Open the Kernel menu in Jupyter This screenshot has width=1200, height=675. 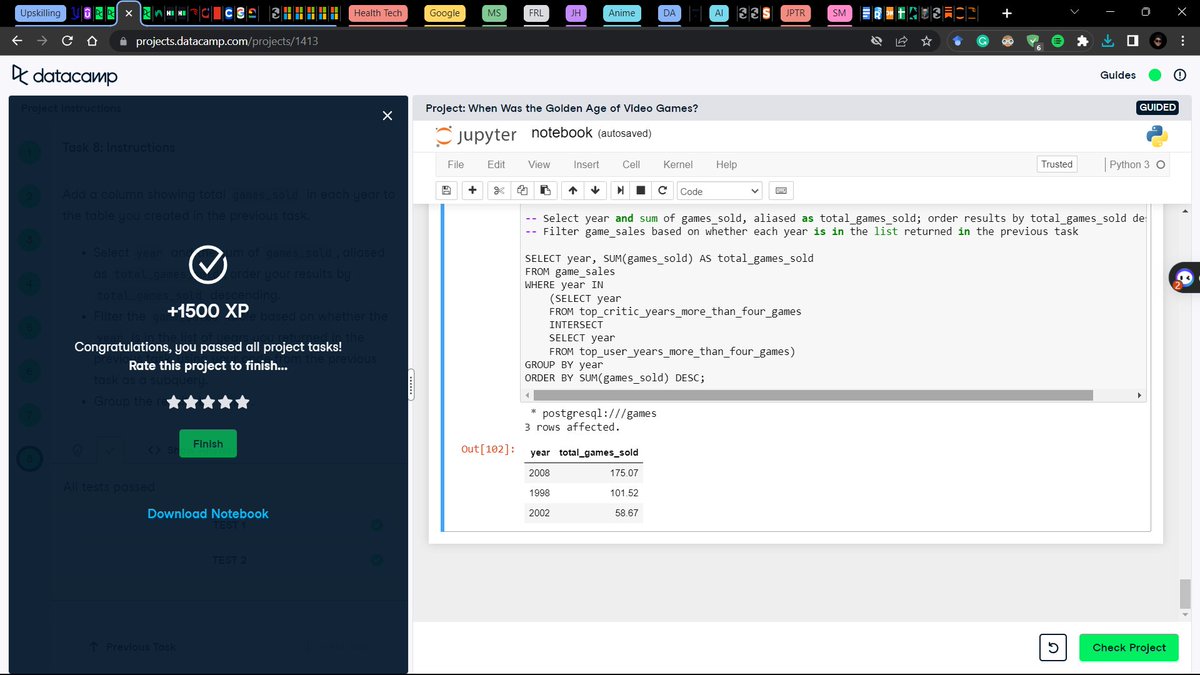pyautogui.click(x=678, y=164)
